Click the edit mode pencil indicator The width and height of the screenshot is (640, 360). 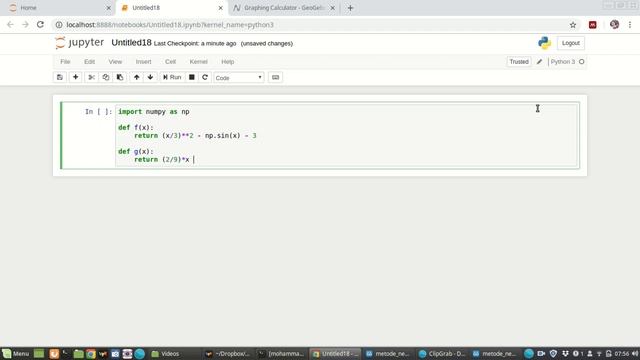539,62
